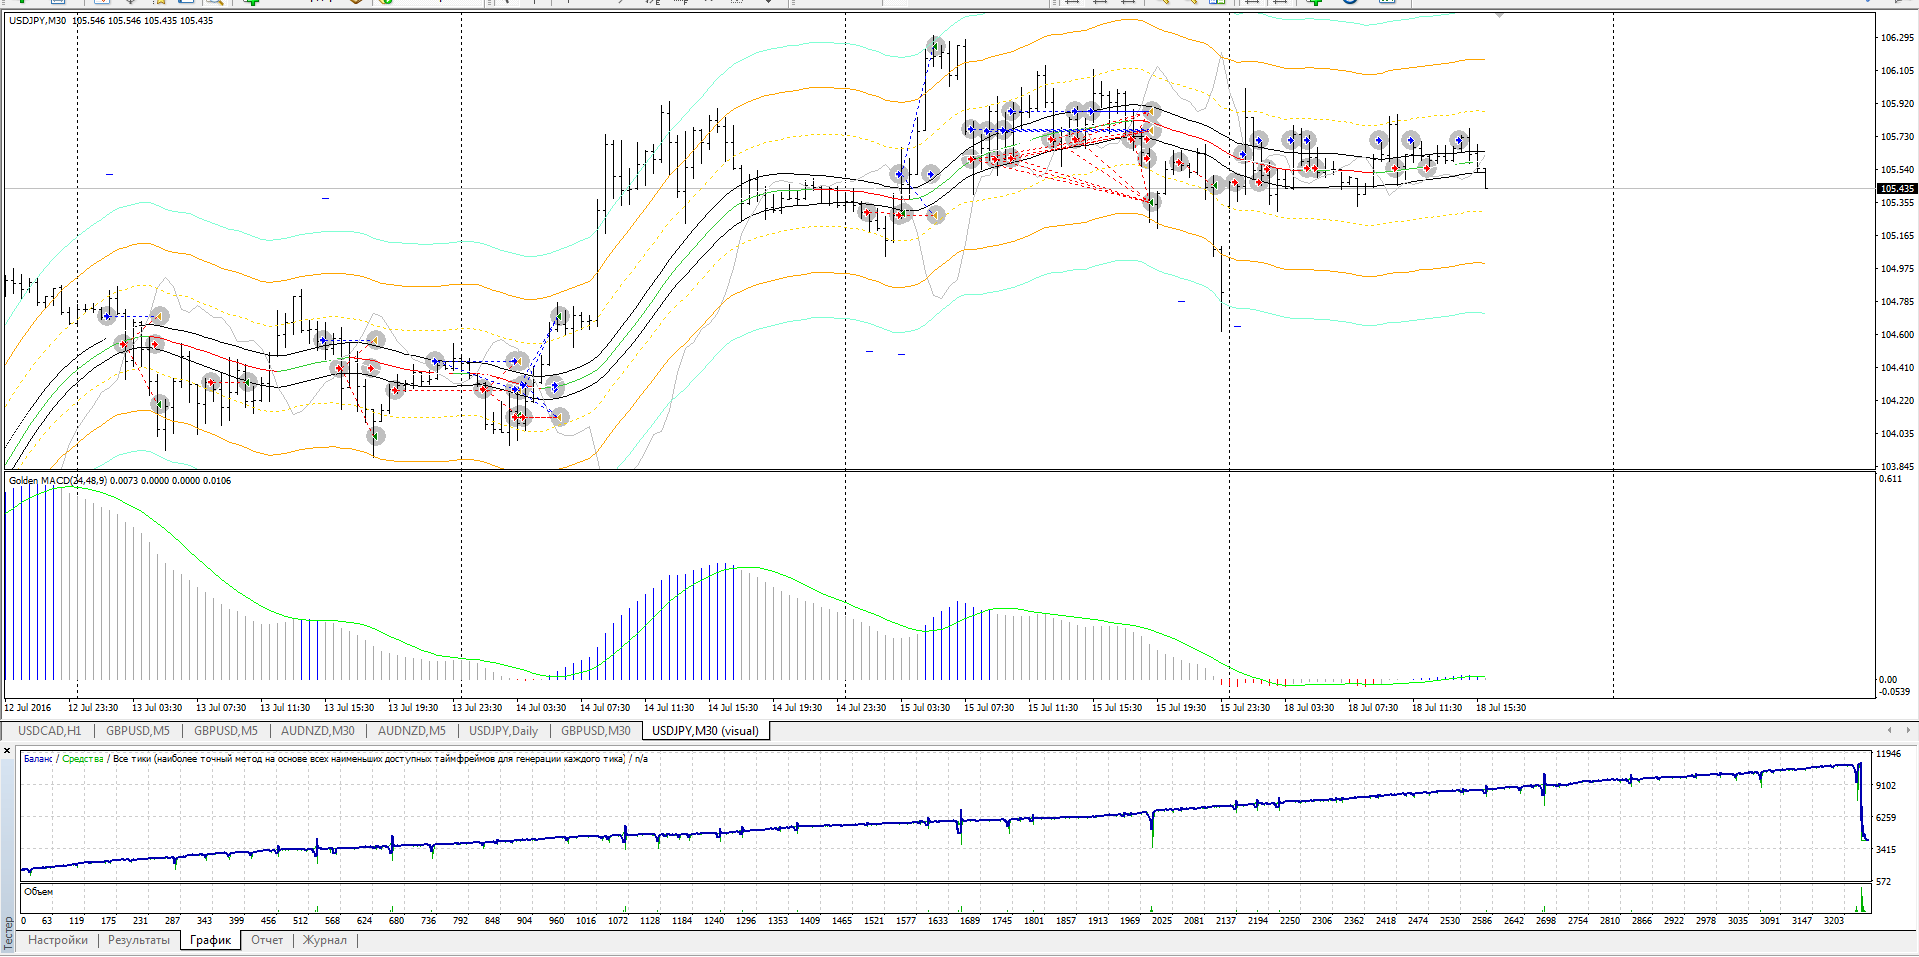
Task: Switch to the AUDNZD,M30 chart tab
Action: (x=318, y=731)
